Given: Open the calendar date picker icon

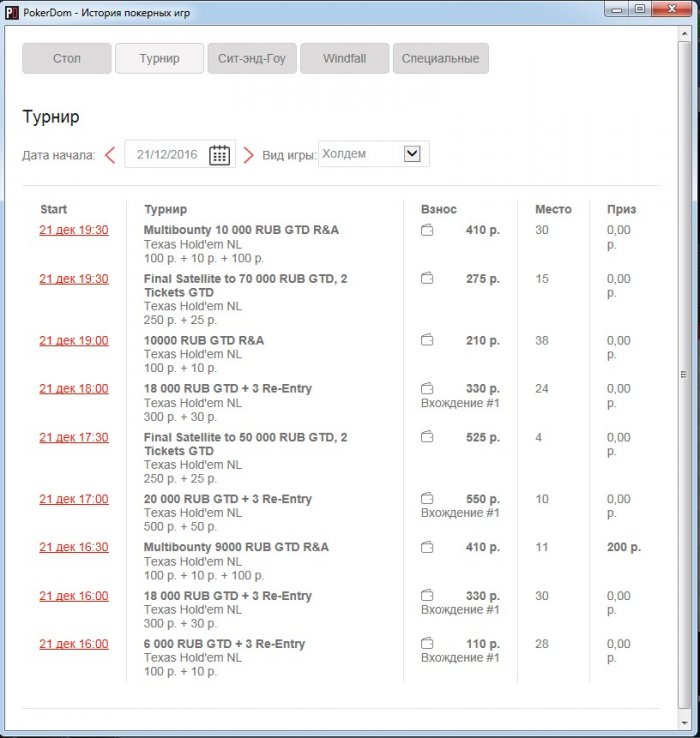Looking at the screenshot, I should click(219, 155).
